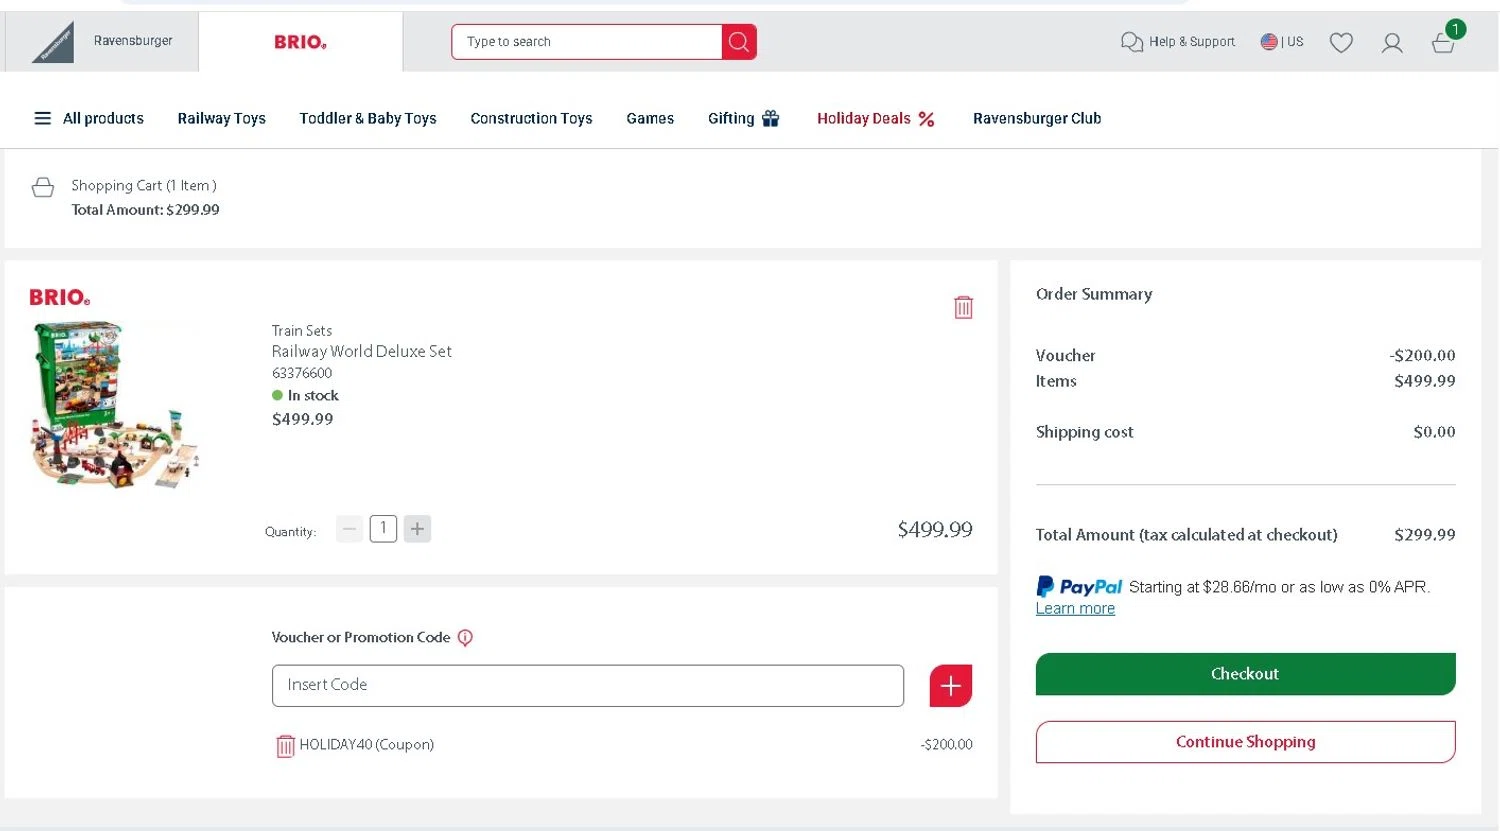This screenshot has height=831, width=1500.
Task: Open Ravensburger Club menu item
Action: (1037, 118)
